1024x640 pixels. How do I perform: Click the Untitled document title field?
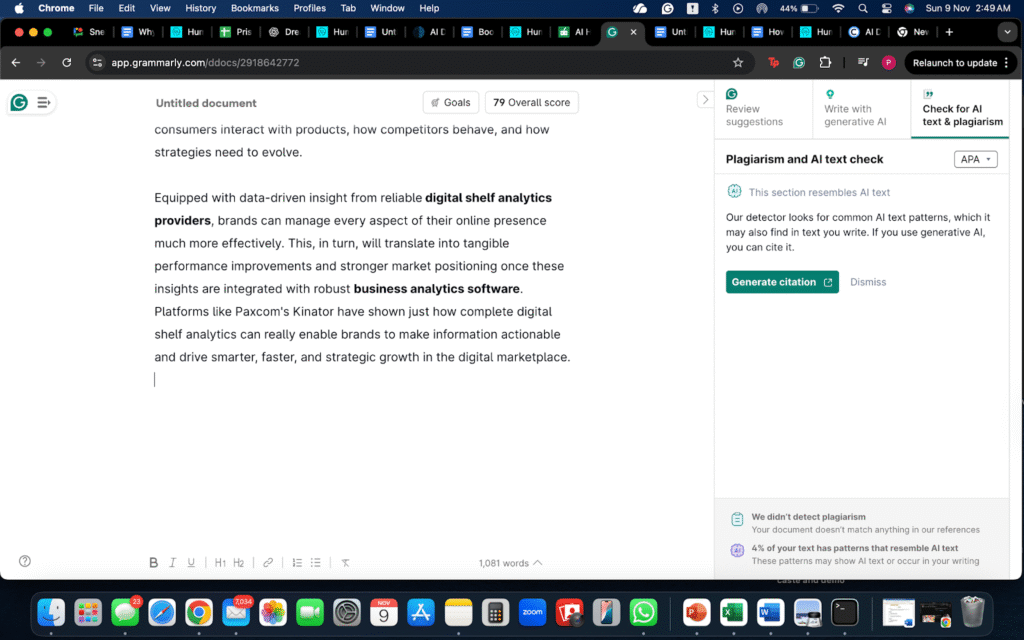click(x=206, y=103)
